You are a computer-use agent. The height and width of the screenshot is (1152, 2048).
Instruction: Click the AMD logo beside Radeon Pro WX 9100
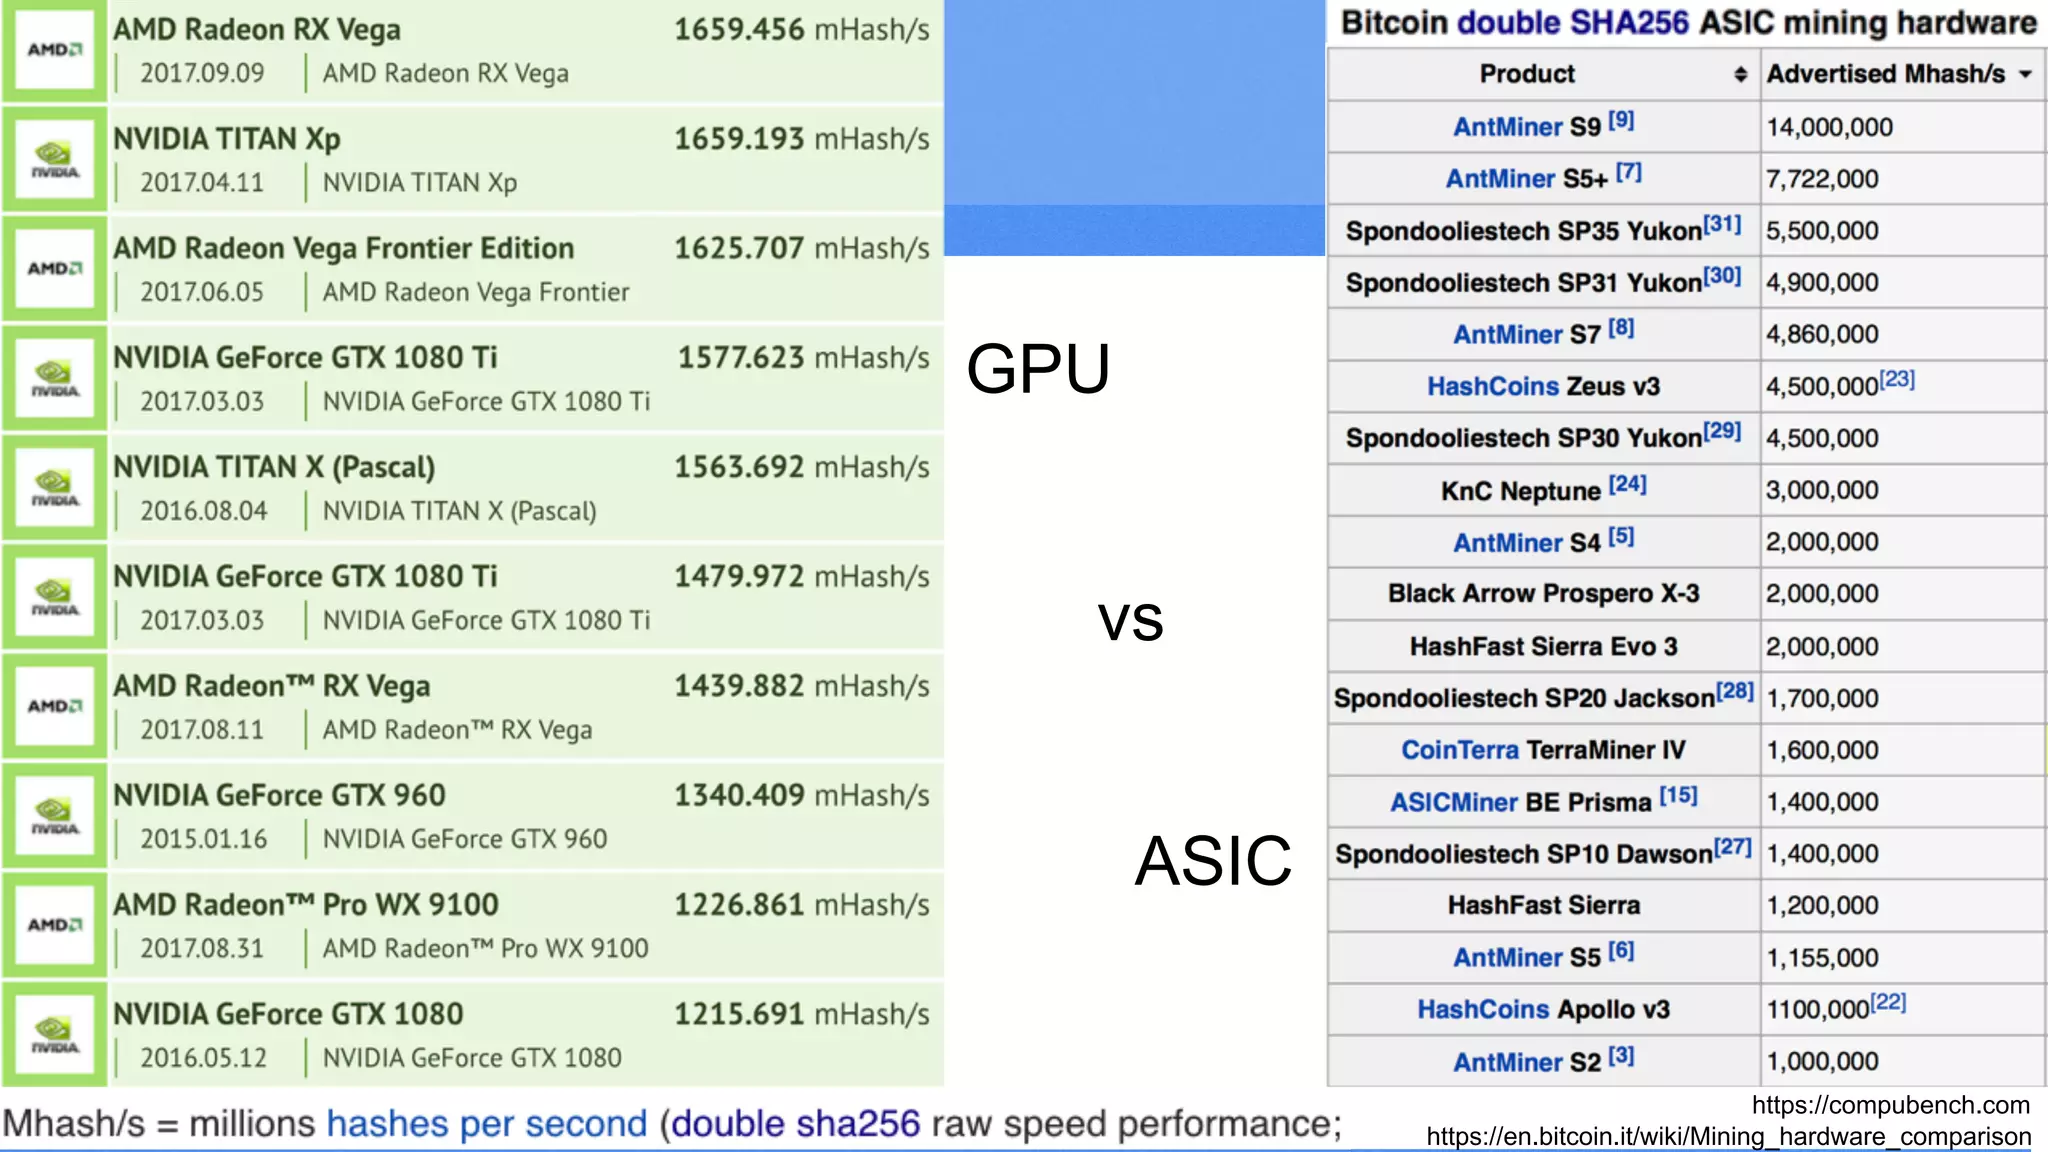pos(54,925)
